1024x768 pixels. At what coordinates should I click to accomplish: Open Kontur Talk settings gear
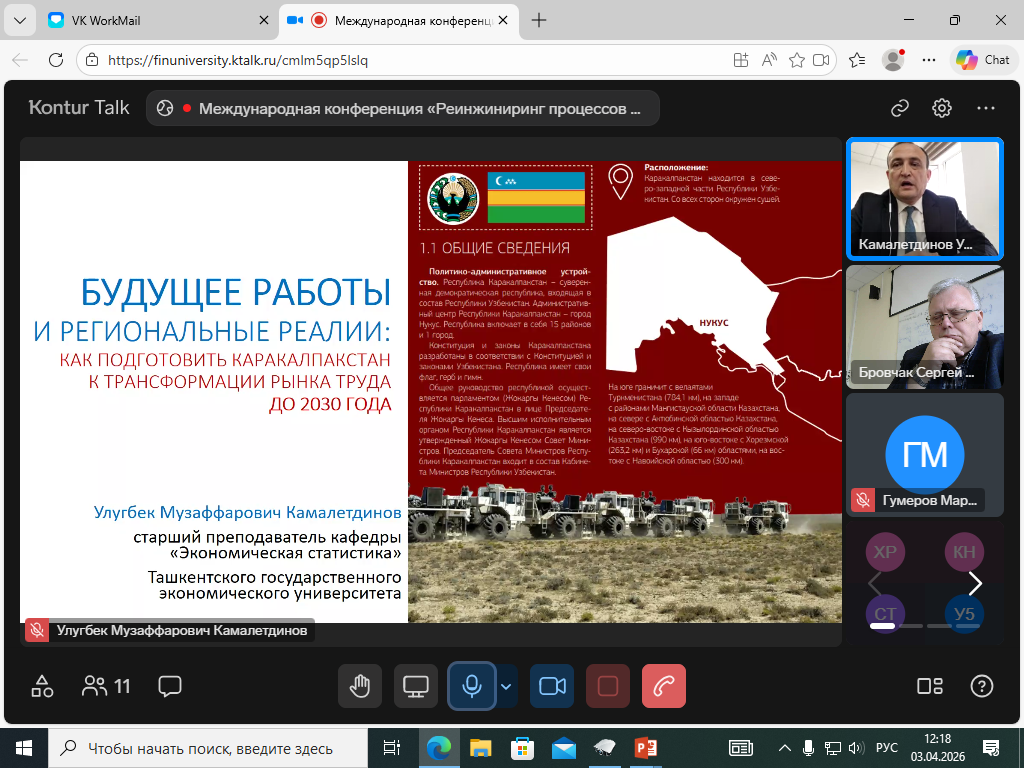[x=942, y=108]
